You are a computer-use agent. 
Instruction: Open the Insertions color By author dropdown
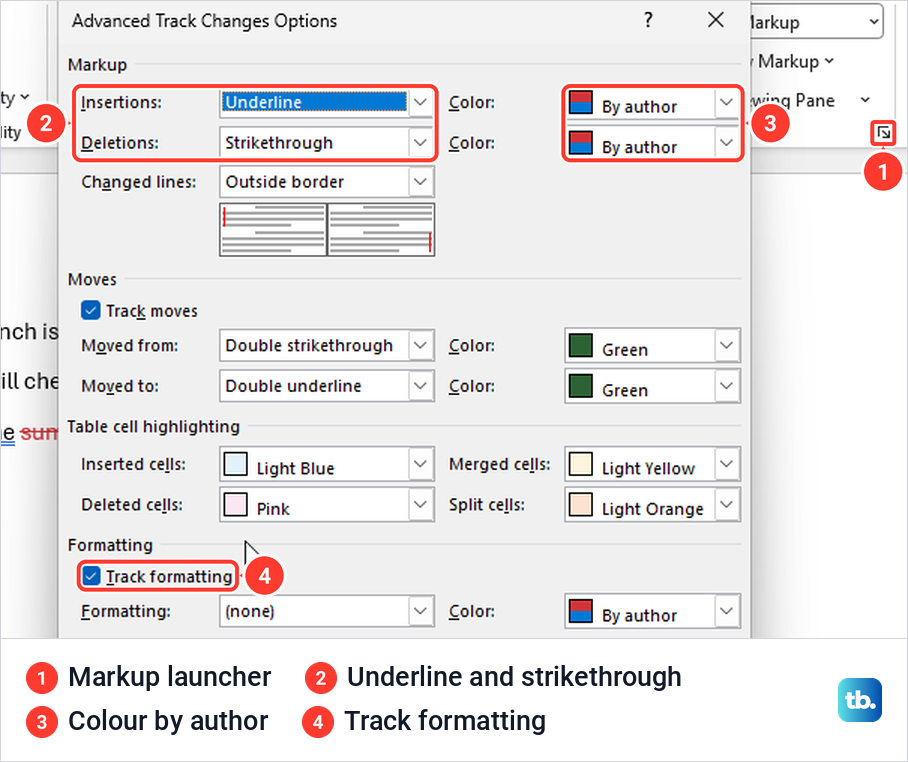(x=727, y=102)
